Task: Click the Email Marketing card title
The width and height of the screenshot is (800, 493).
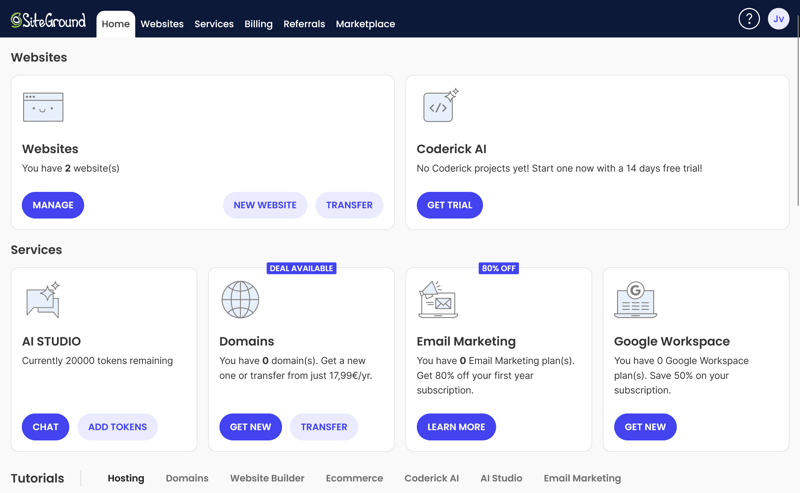Action: (x=466, y=341)
